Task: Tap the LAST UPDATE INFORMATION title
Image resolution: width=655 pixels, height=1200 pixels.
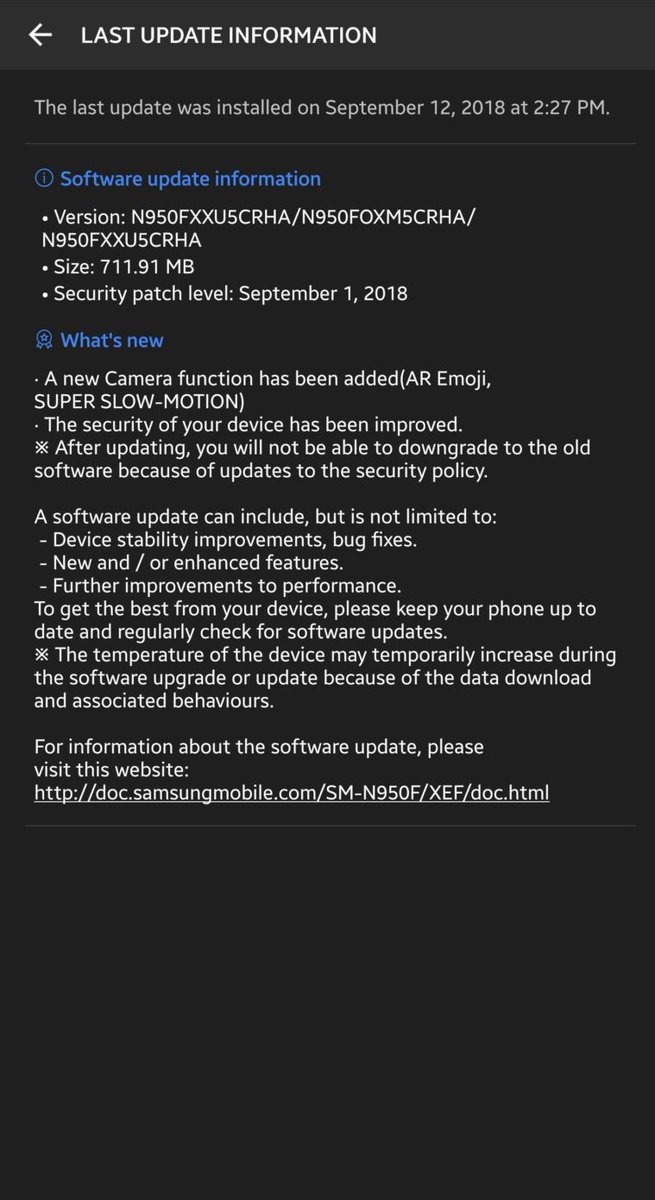Action: click(229, 35)
